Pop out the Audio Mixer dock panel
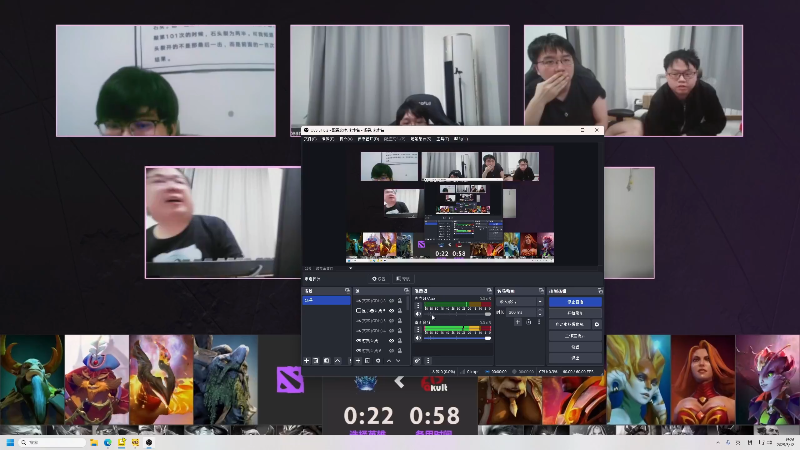 coord(489,291)
